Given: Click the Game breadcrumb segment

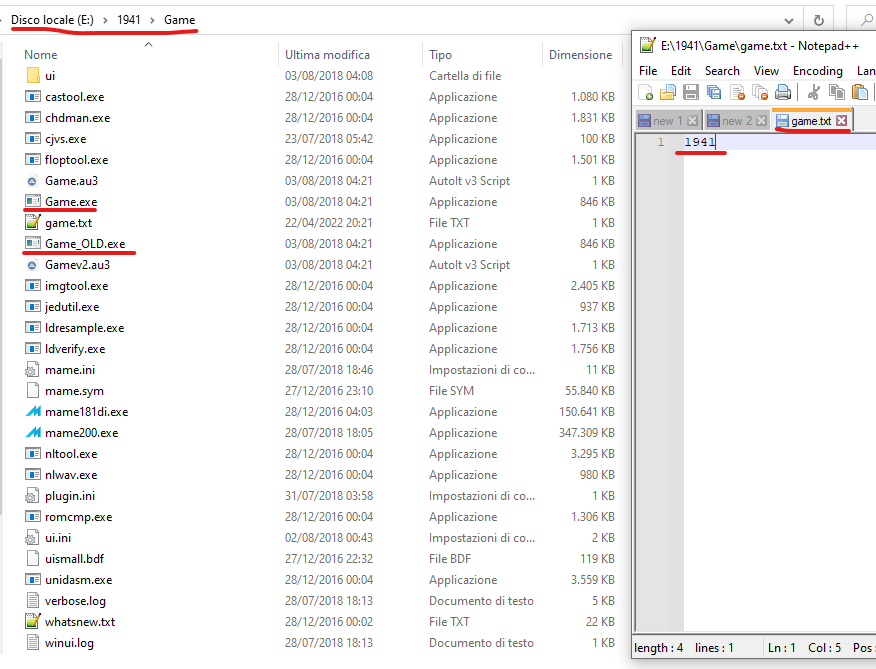Looking at the screenshot, I should tap(179, 20).
